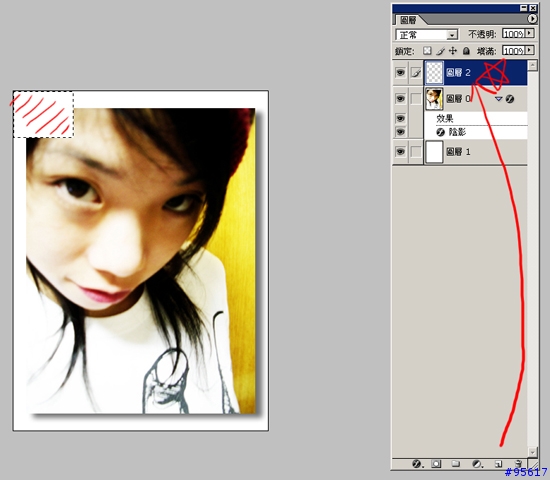Toggle link box for 圖層 0

pos(416,99)
